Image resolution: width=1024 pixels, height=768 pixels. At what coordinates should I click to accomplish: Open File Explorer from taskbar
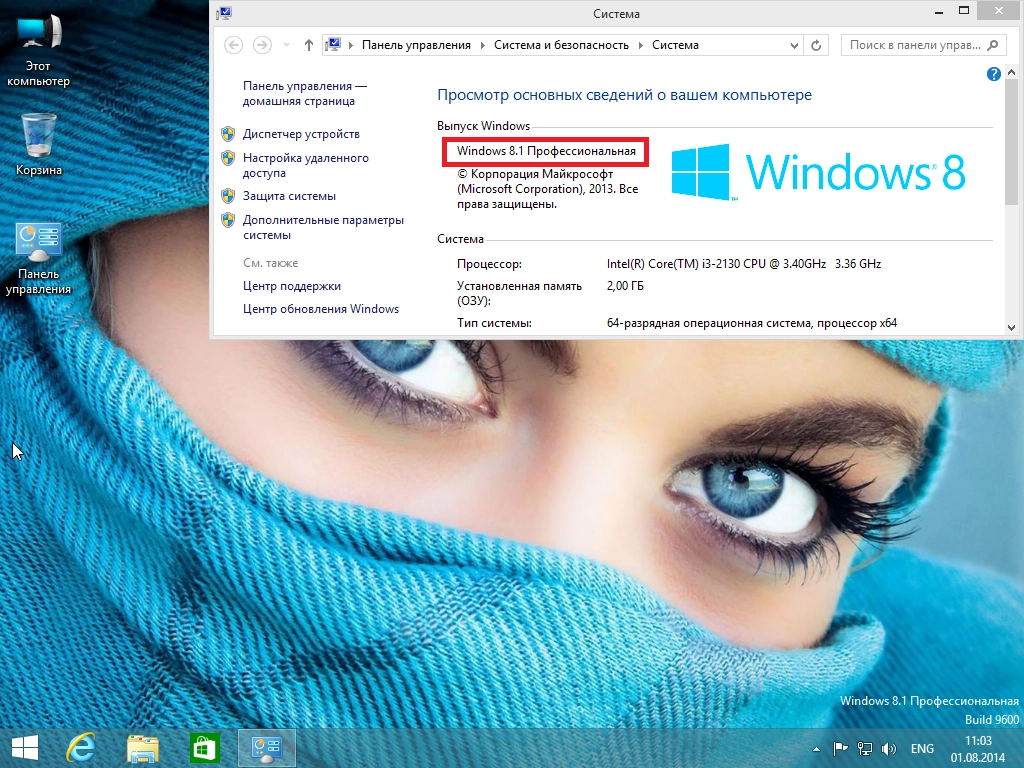142,748
